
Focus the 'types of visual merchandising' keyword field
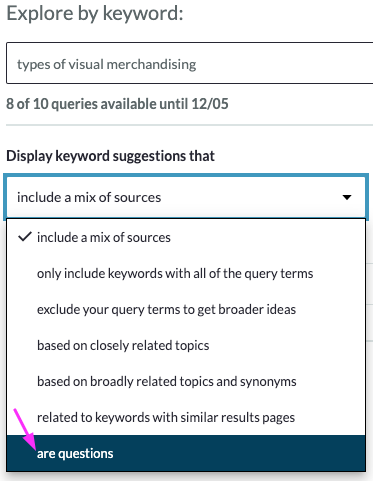coord(189,63)
